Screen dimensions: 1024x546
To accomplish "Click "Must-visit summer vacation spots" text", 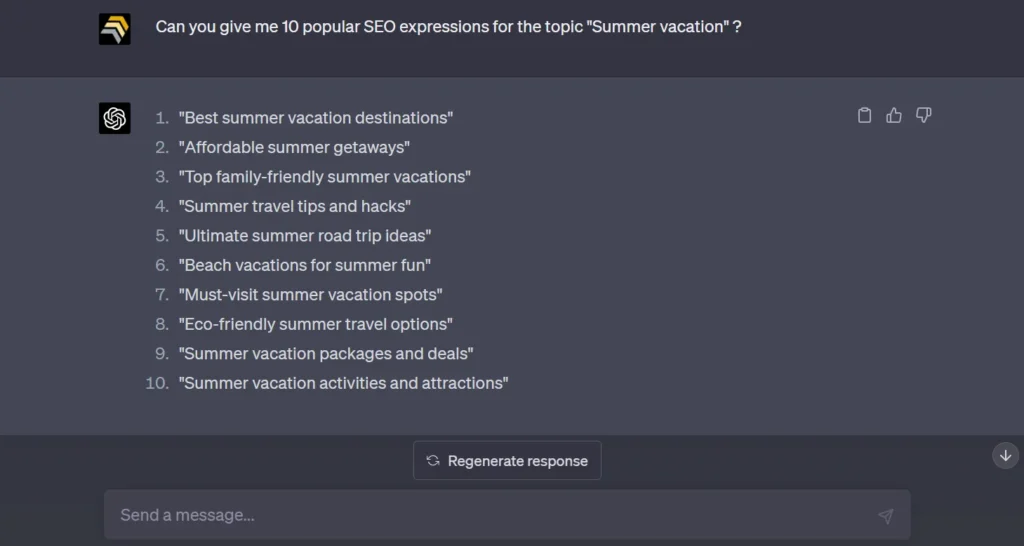I will tap(311, 295).
